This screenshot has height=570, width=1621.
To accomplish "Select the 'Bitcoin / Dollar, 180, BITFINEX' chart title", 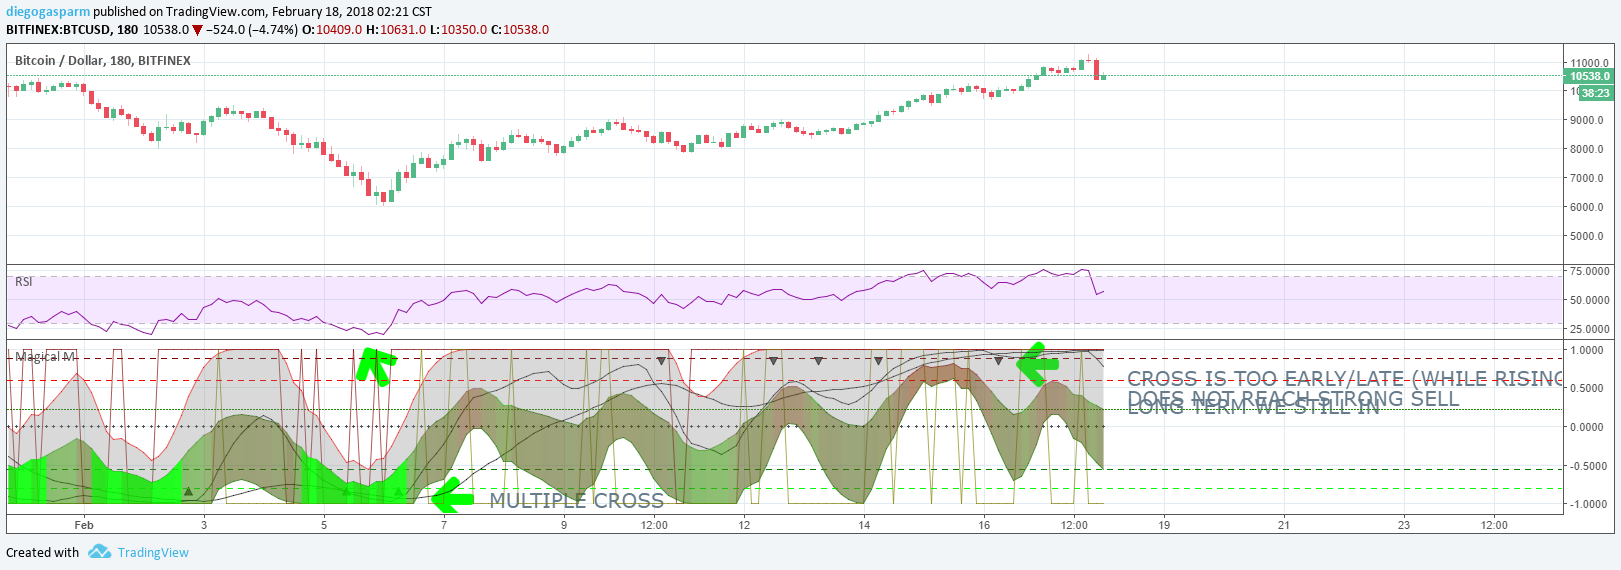I will point(103,61).
